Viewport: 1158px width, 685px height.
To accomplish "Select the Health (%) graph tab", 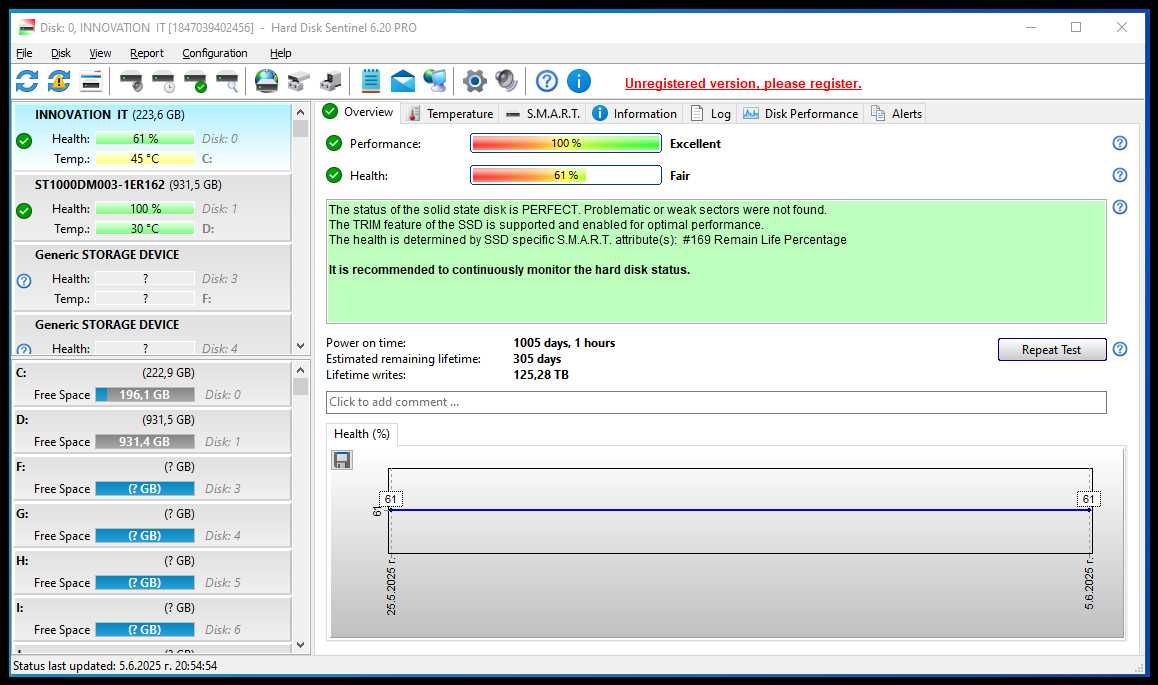I will click(x=362, y=434).
